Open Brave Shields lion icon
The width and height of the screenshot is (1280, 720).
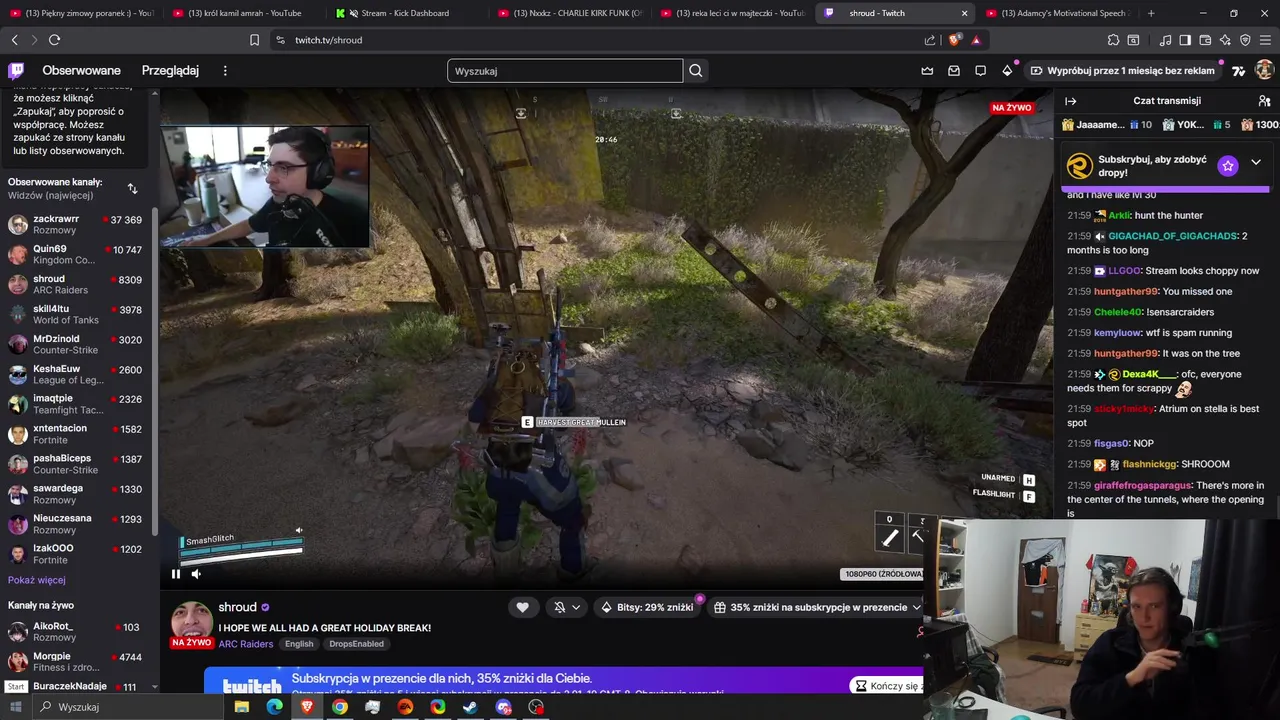click(954, 40)
